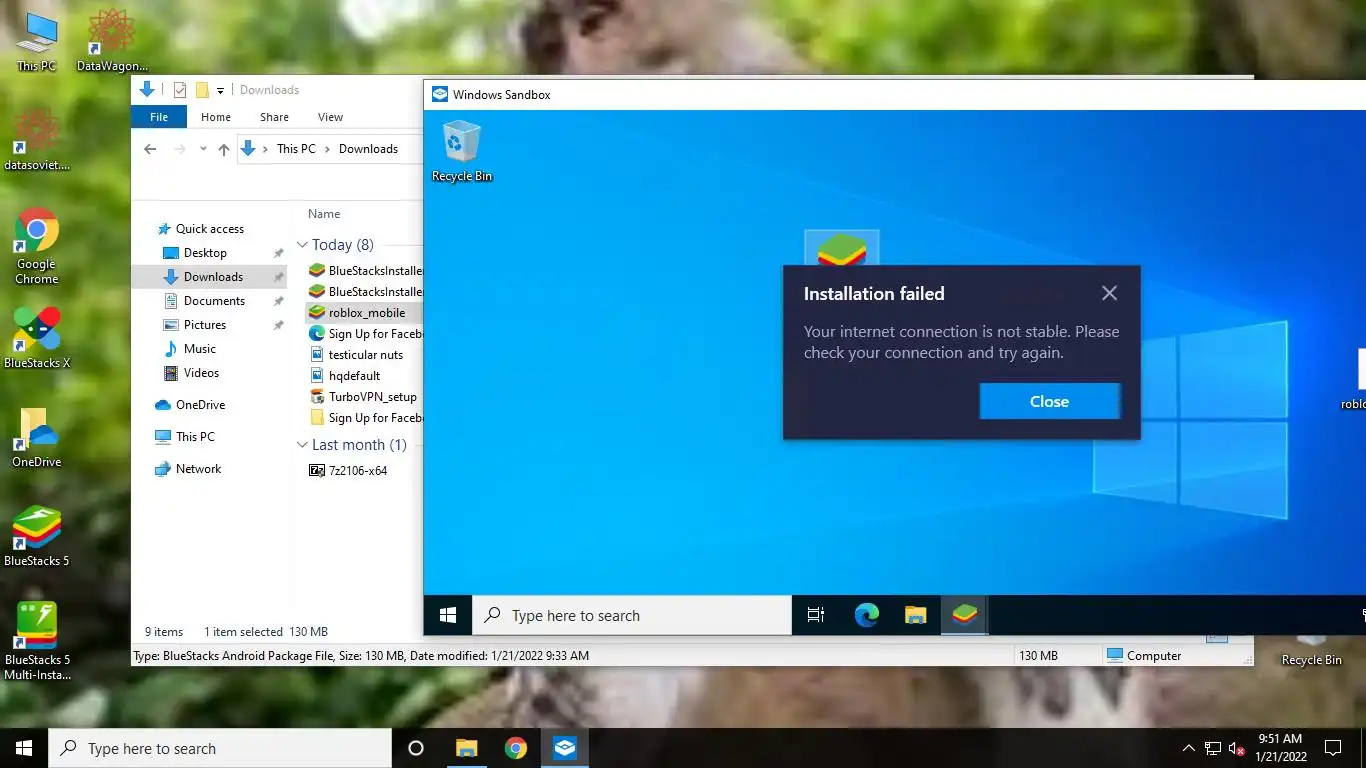Select Documents in navigation pane
Image resolution: width=1366 pixels, height=768 pixels.
[214, 301]
